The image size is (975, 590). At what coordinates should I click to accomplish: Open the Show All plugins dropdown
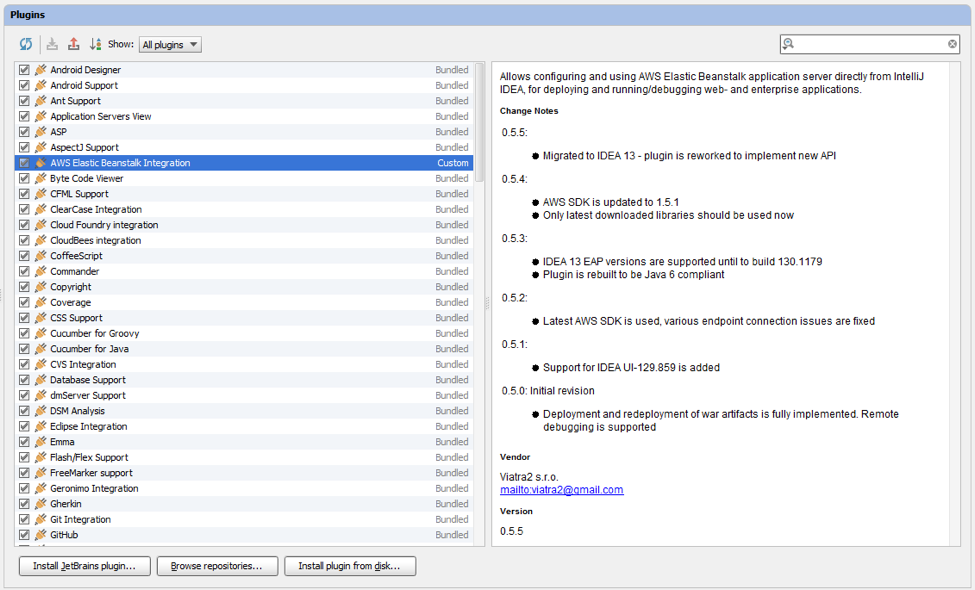point(170,45)
